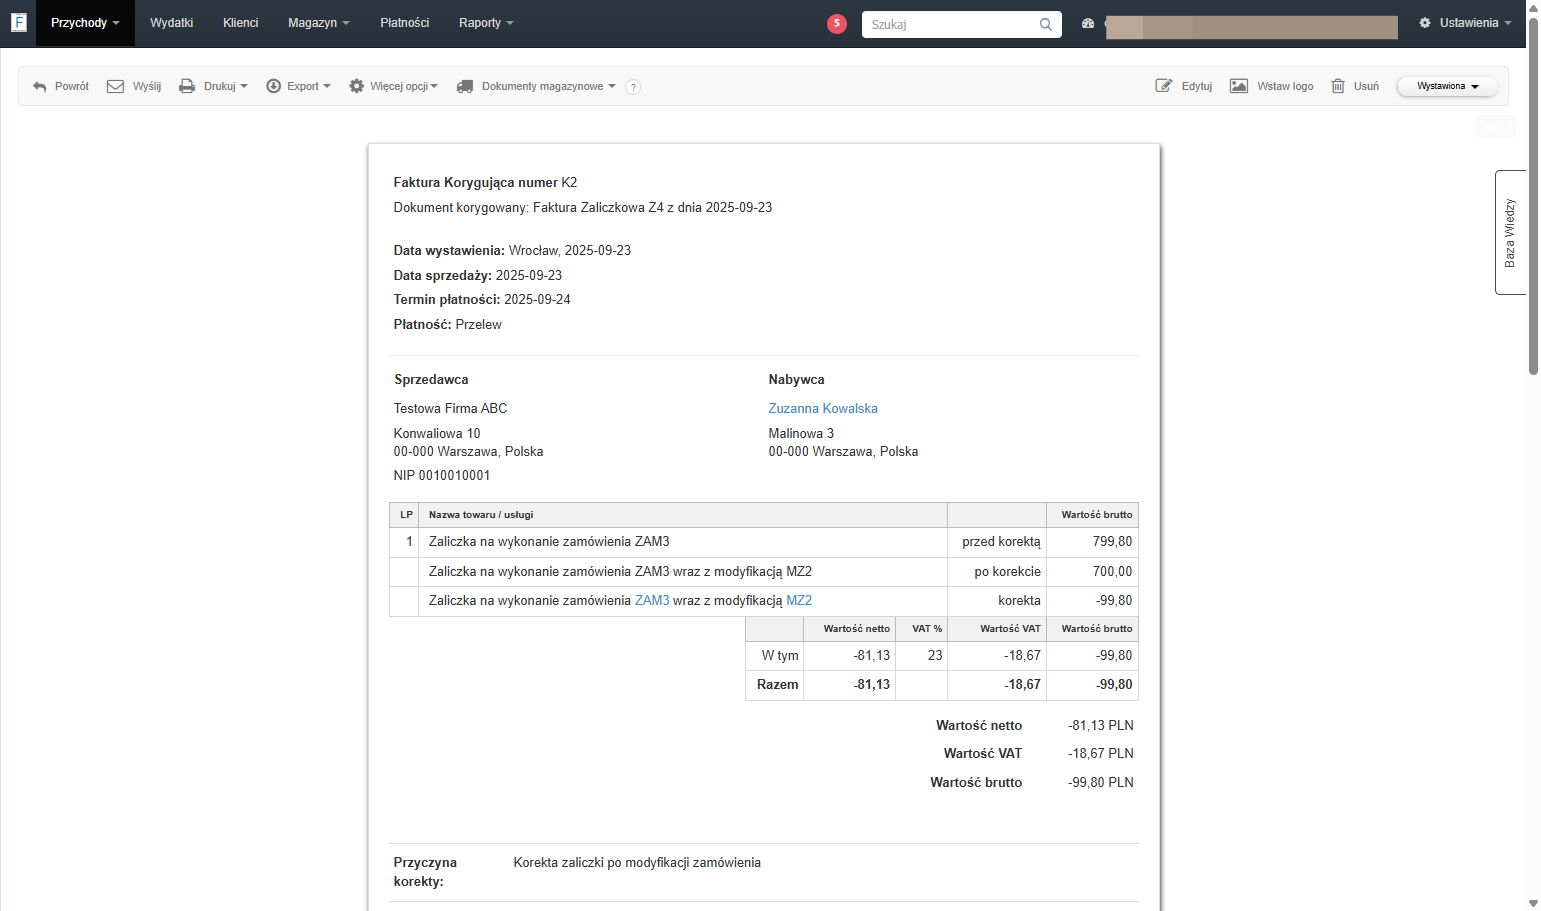Screen dimensions: 1541x911
Task: Select the -99,80 PLN gross value
Action: coord(1101,782)
